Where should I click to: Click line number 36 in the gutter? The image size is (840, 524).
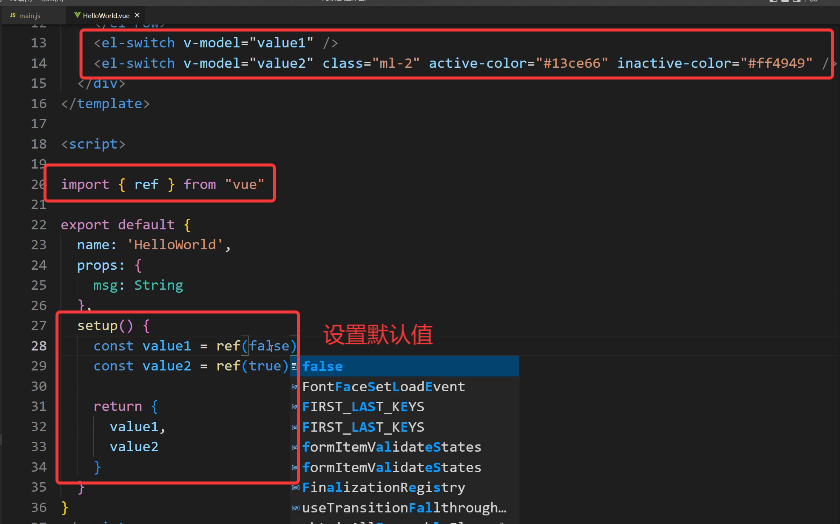39,507
